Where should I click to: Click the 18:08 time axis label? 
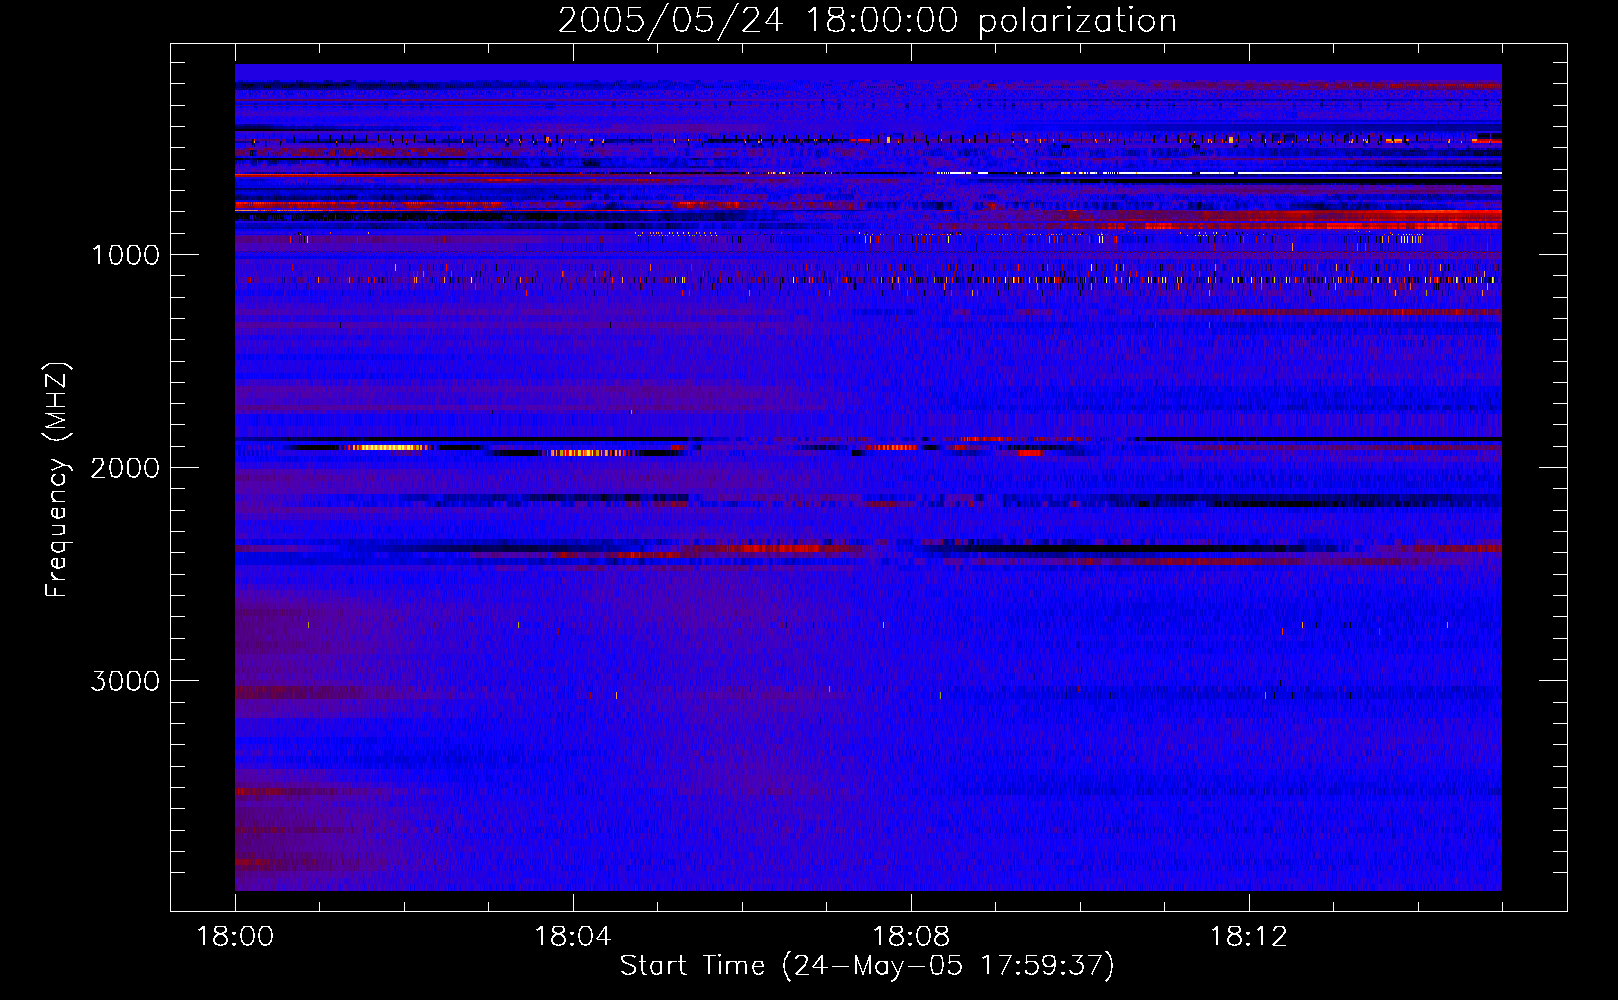click(x=910, y=937)
